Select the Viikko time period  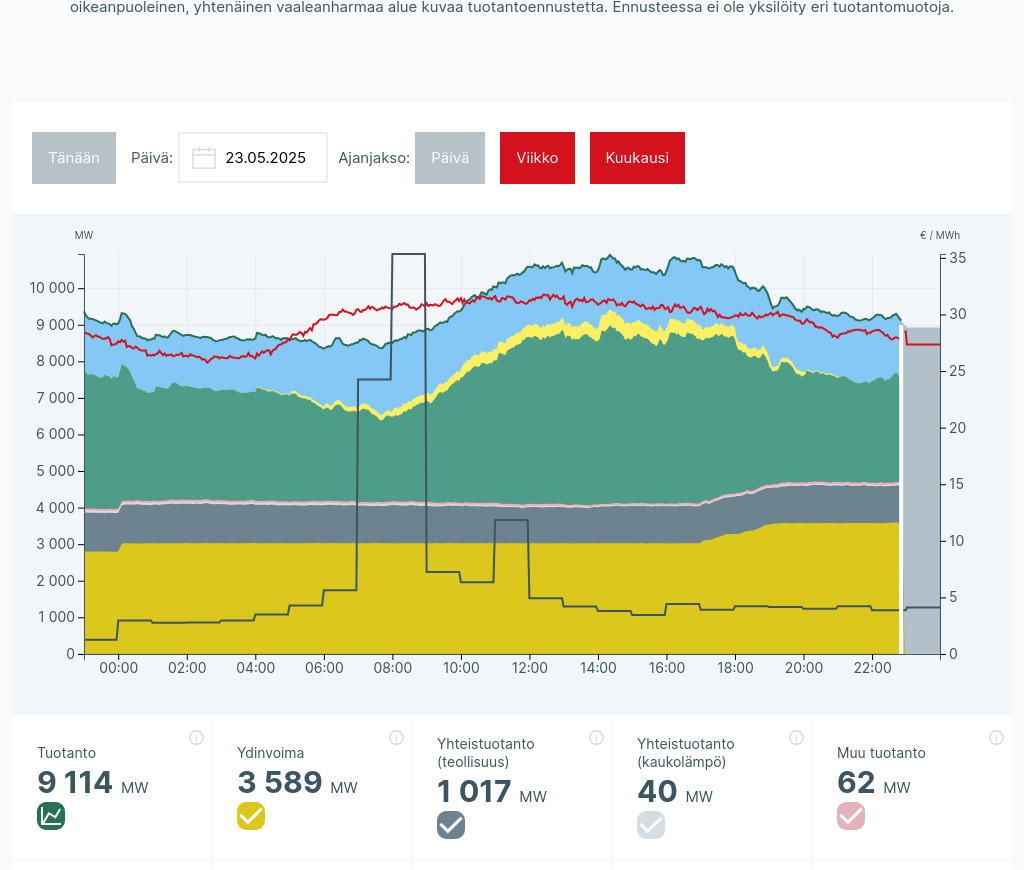[537, 158]
